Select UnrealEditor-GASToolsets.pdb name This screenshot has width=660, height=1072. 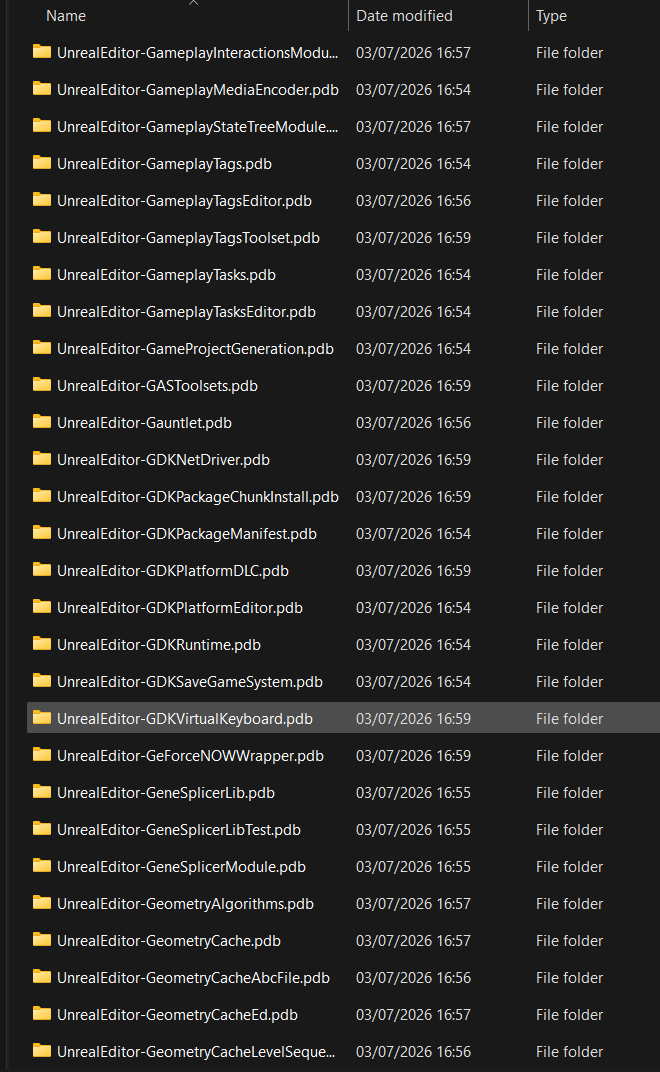pyautogui.click(x=157, y=385)
